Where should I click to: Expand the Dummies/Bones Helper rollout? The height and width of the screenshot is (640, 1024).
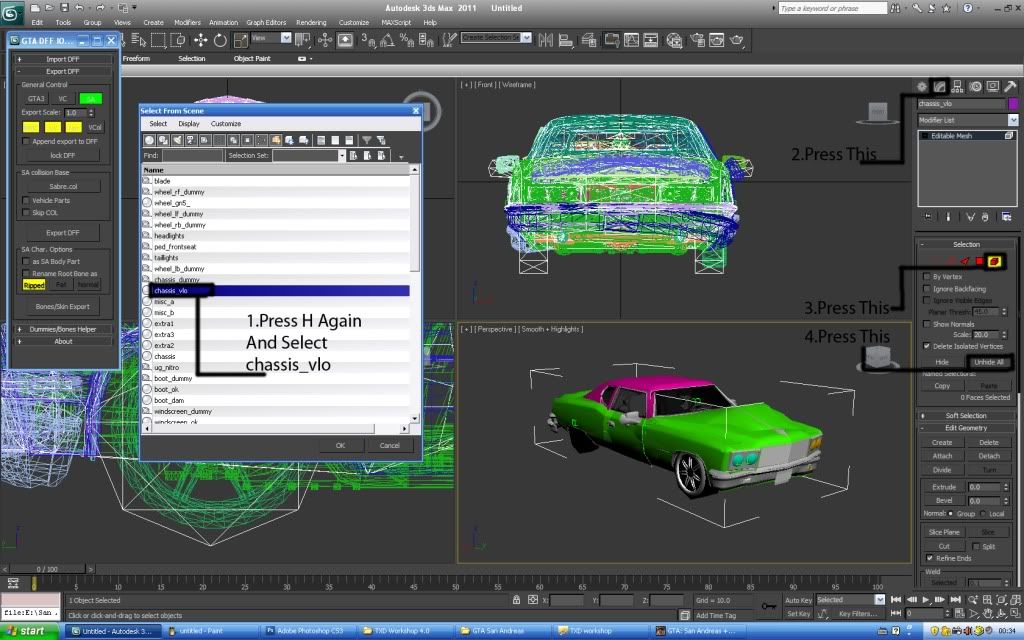coord(63,329)
